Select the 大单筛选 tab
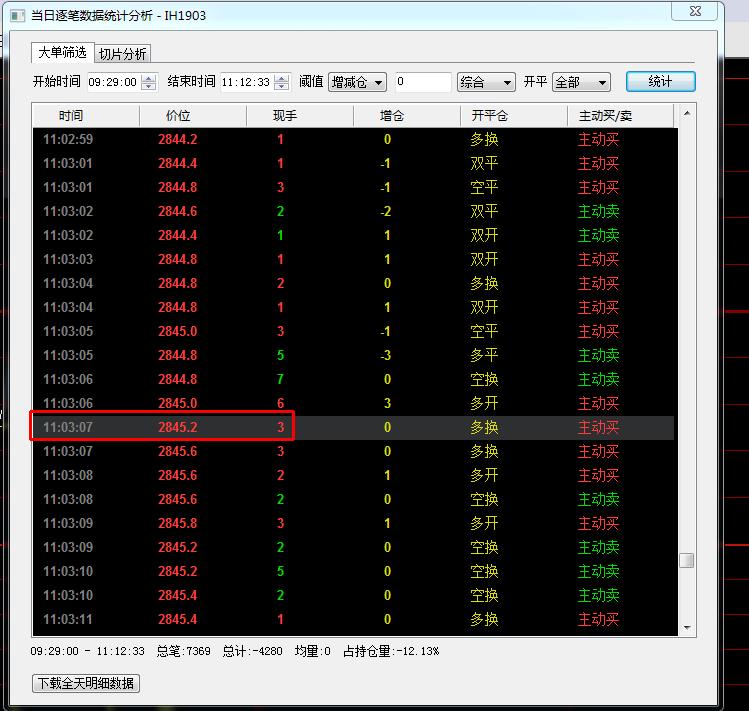 [62, 53]
